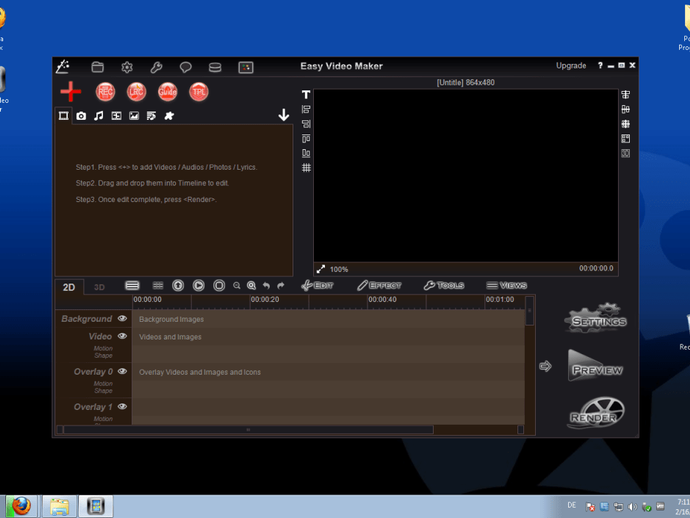The height and width of the screenshot is (518, 690).
Task: Select the picture image tab icon
Action: [x=134, y=116]
